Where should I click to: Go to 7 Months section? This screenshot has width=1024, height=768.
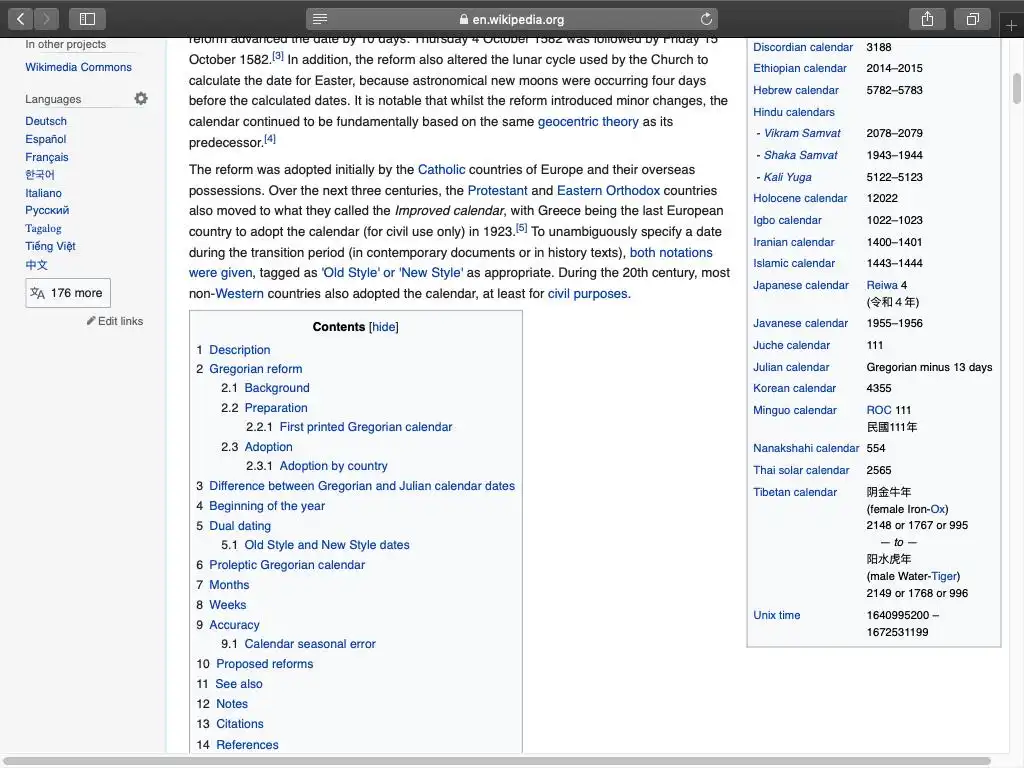pos(229,584)
